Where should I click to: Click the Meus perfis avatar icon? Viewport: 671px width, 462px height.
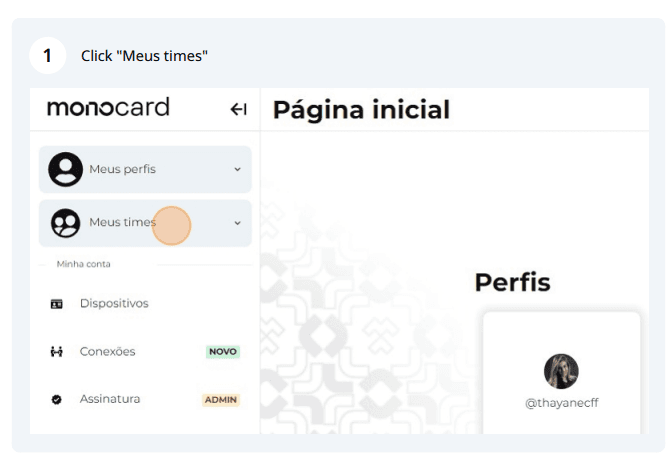pyautogui.click(x=65, y=169)
